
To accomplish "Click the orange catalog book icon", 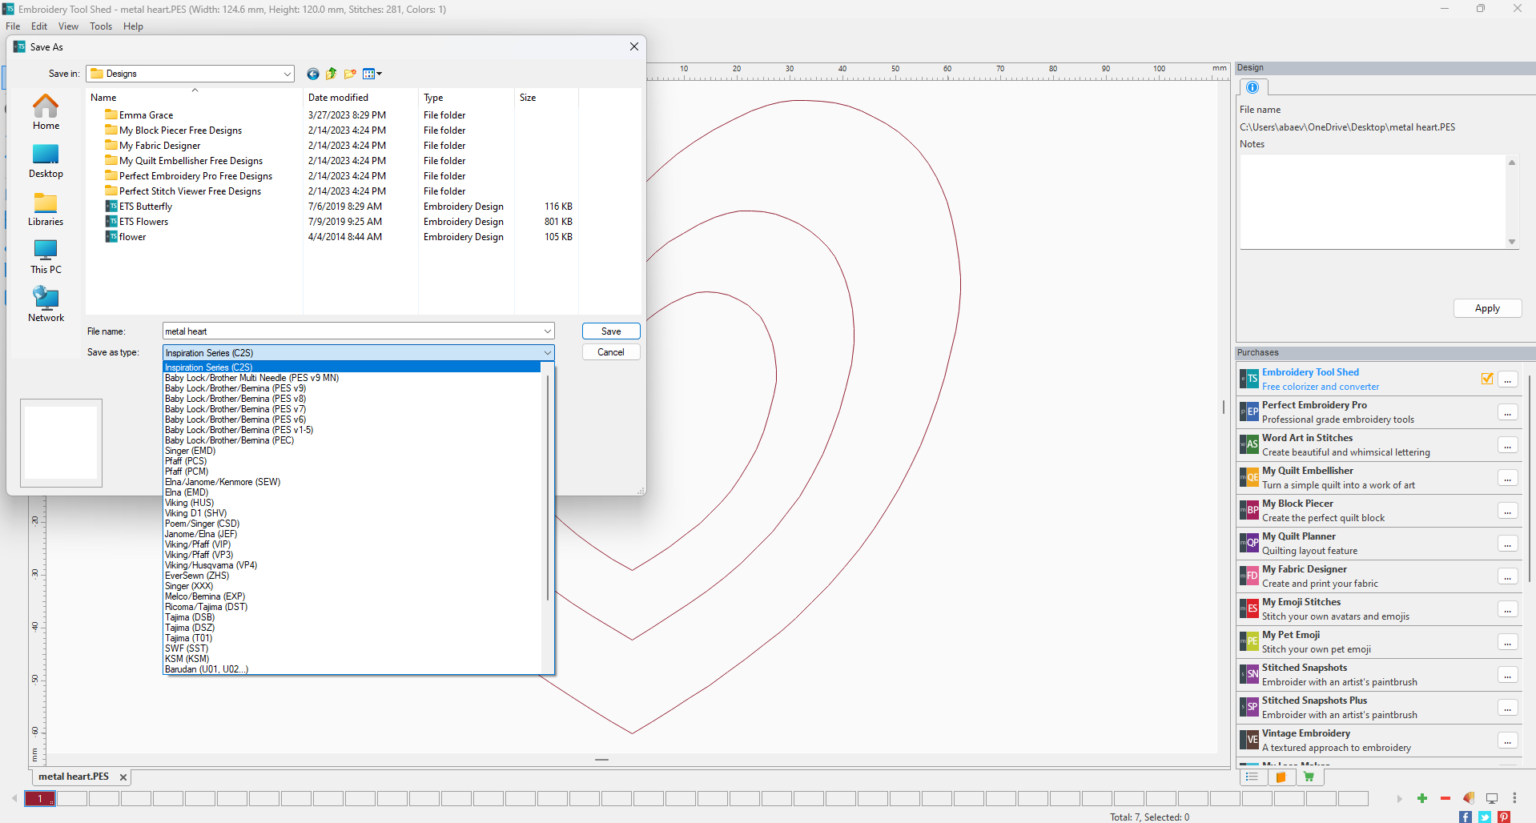I will (1283, 777).
